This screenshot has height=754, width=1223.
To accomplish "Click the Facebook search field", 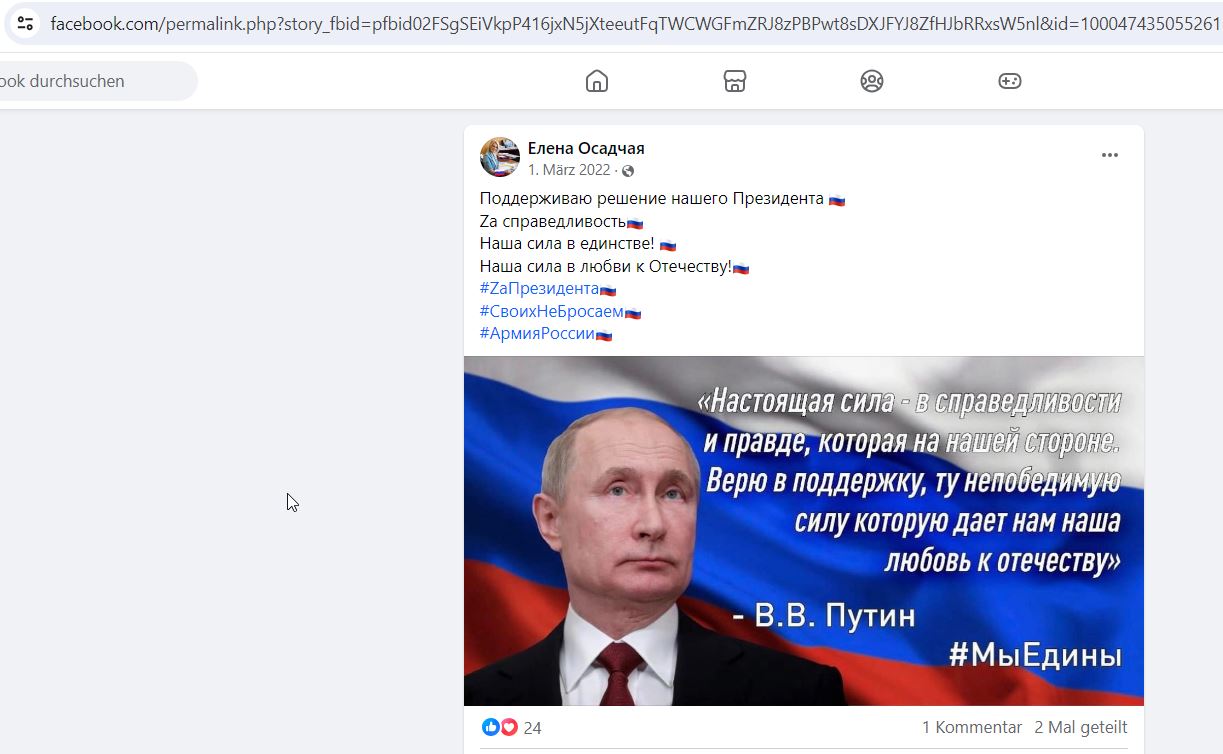I will click(x=94, y=81).
